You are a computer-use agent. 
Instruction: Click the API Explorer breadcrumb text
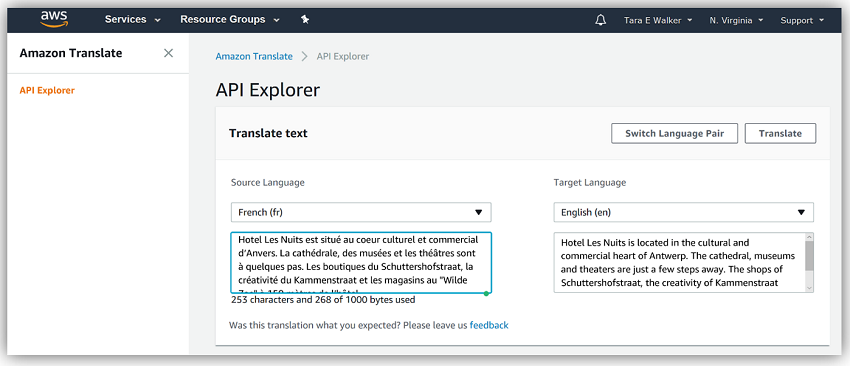tap(343, 56)
